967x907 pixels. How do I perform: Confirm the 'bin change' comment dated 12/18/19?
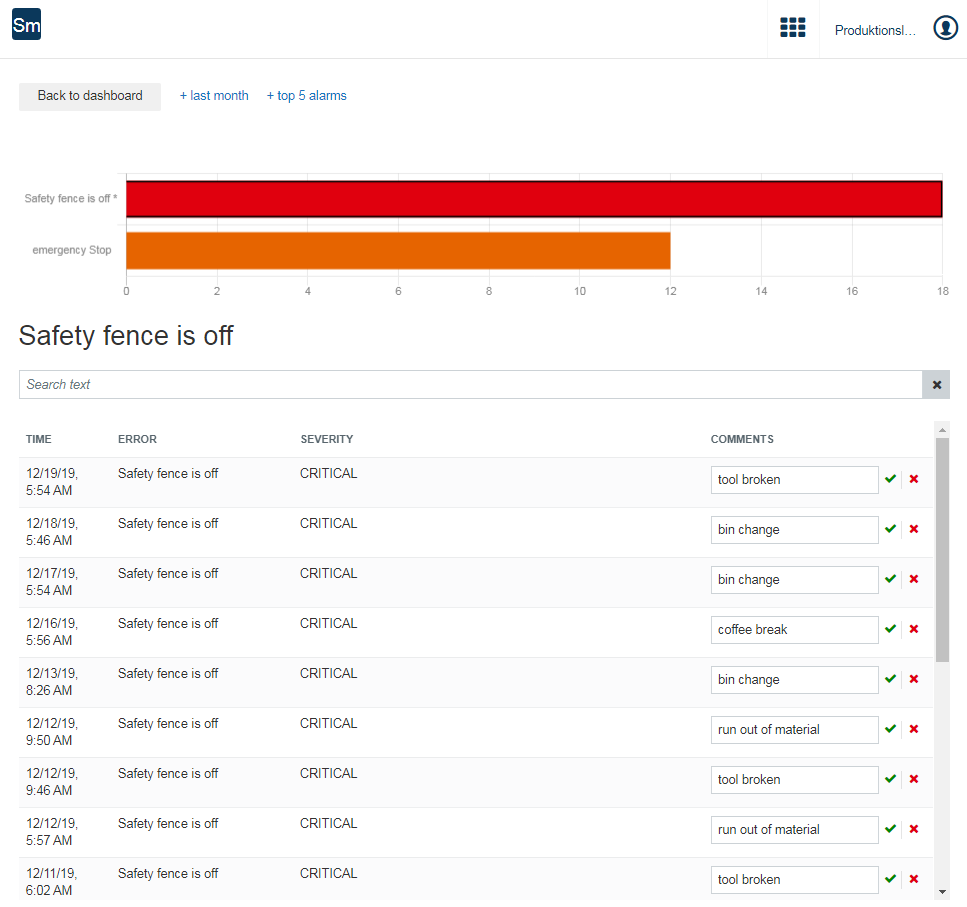[891, 529]
